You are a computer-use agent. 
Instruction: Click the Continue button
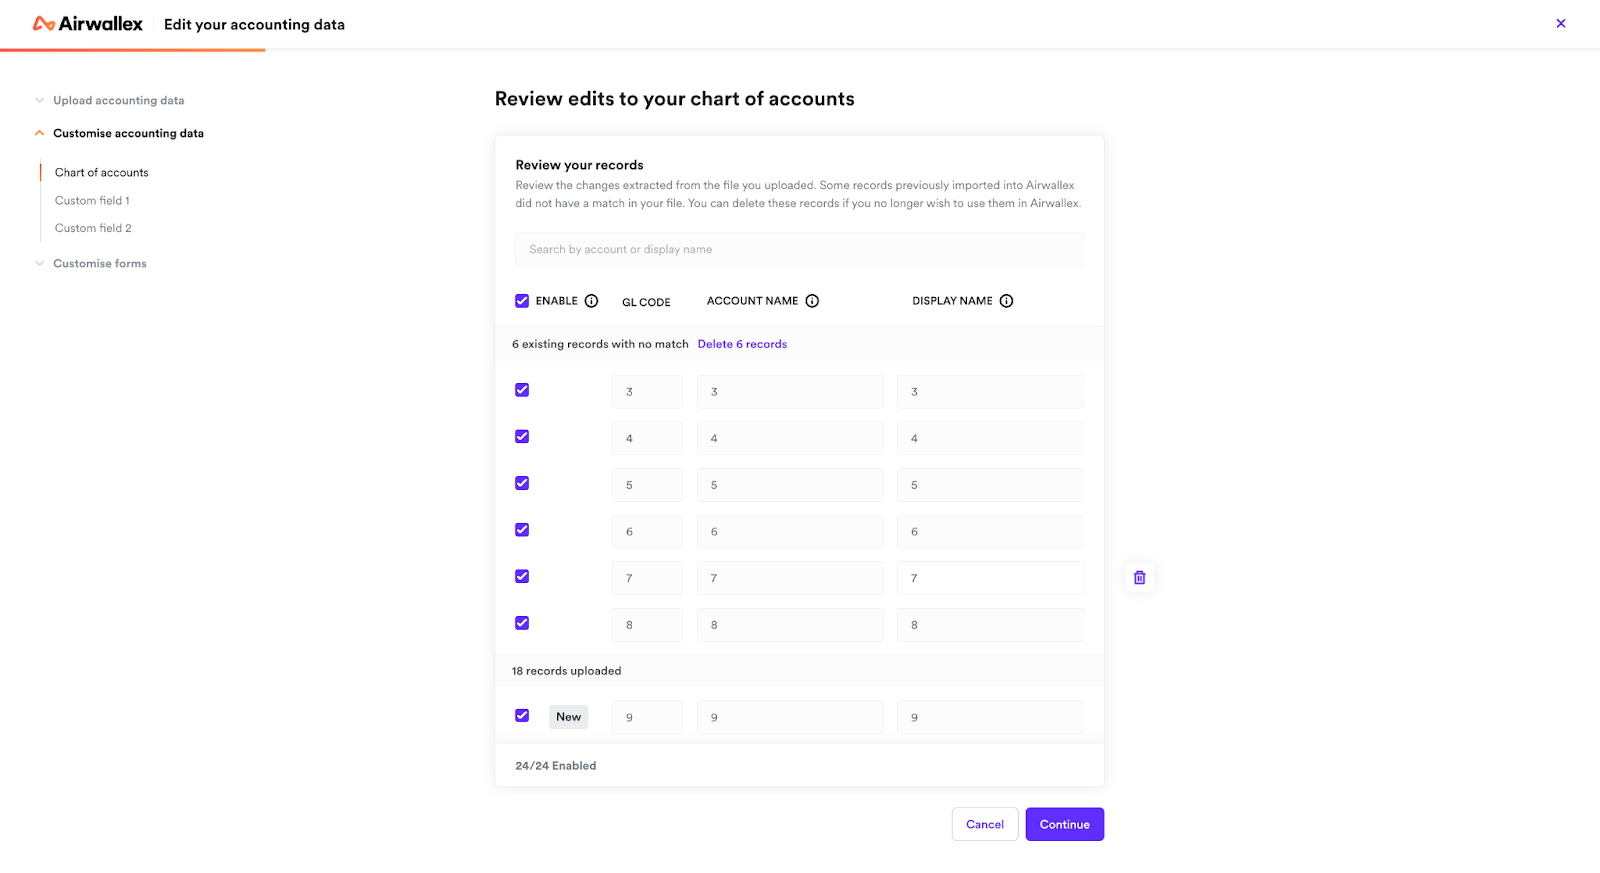(1064, 824)
